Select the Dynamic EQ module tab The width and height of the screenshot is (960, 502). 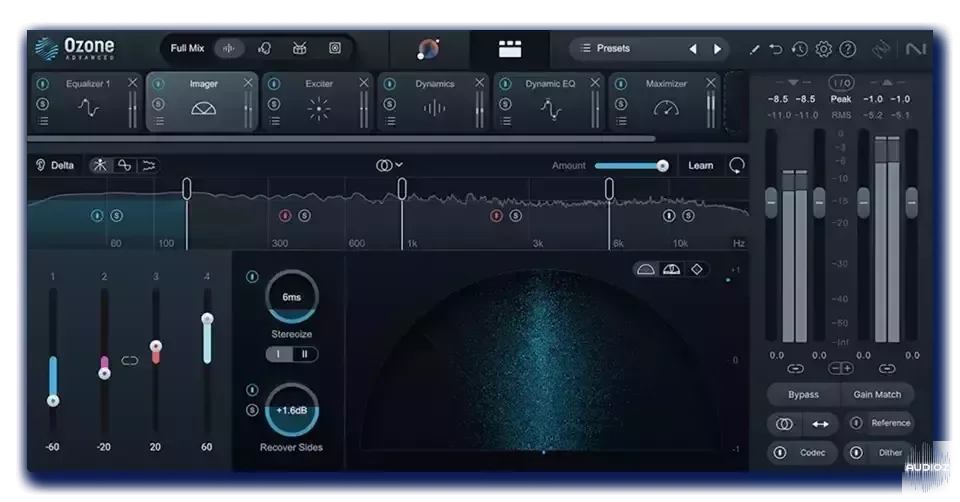coord(549,102)
